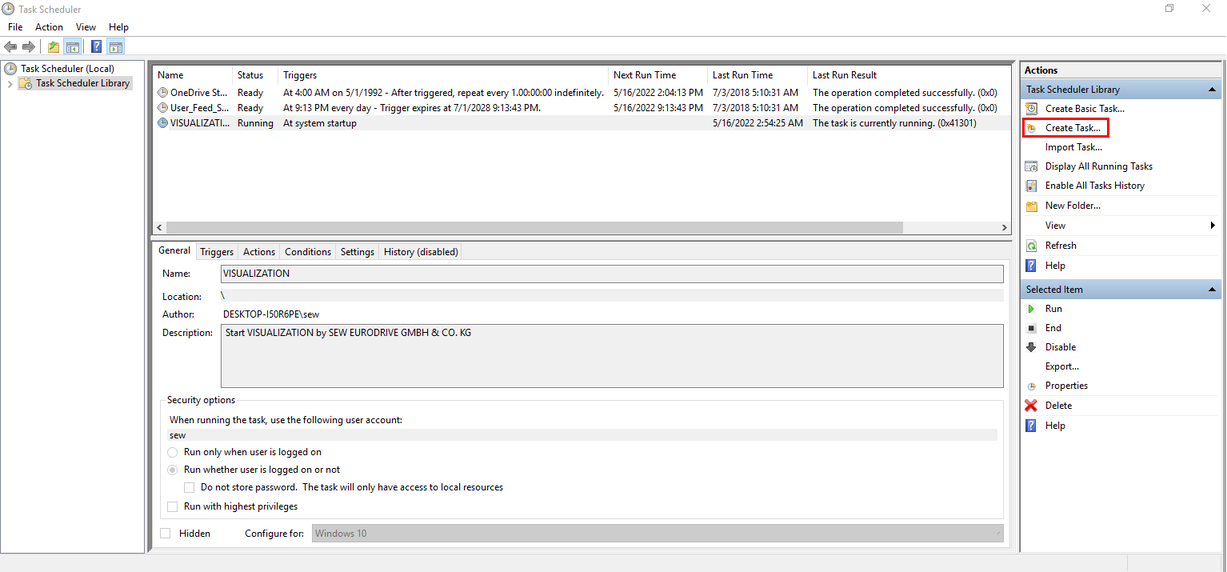Click the green Refresh icon in Actions
The image size is (1227, 572).
(1032, 246)
